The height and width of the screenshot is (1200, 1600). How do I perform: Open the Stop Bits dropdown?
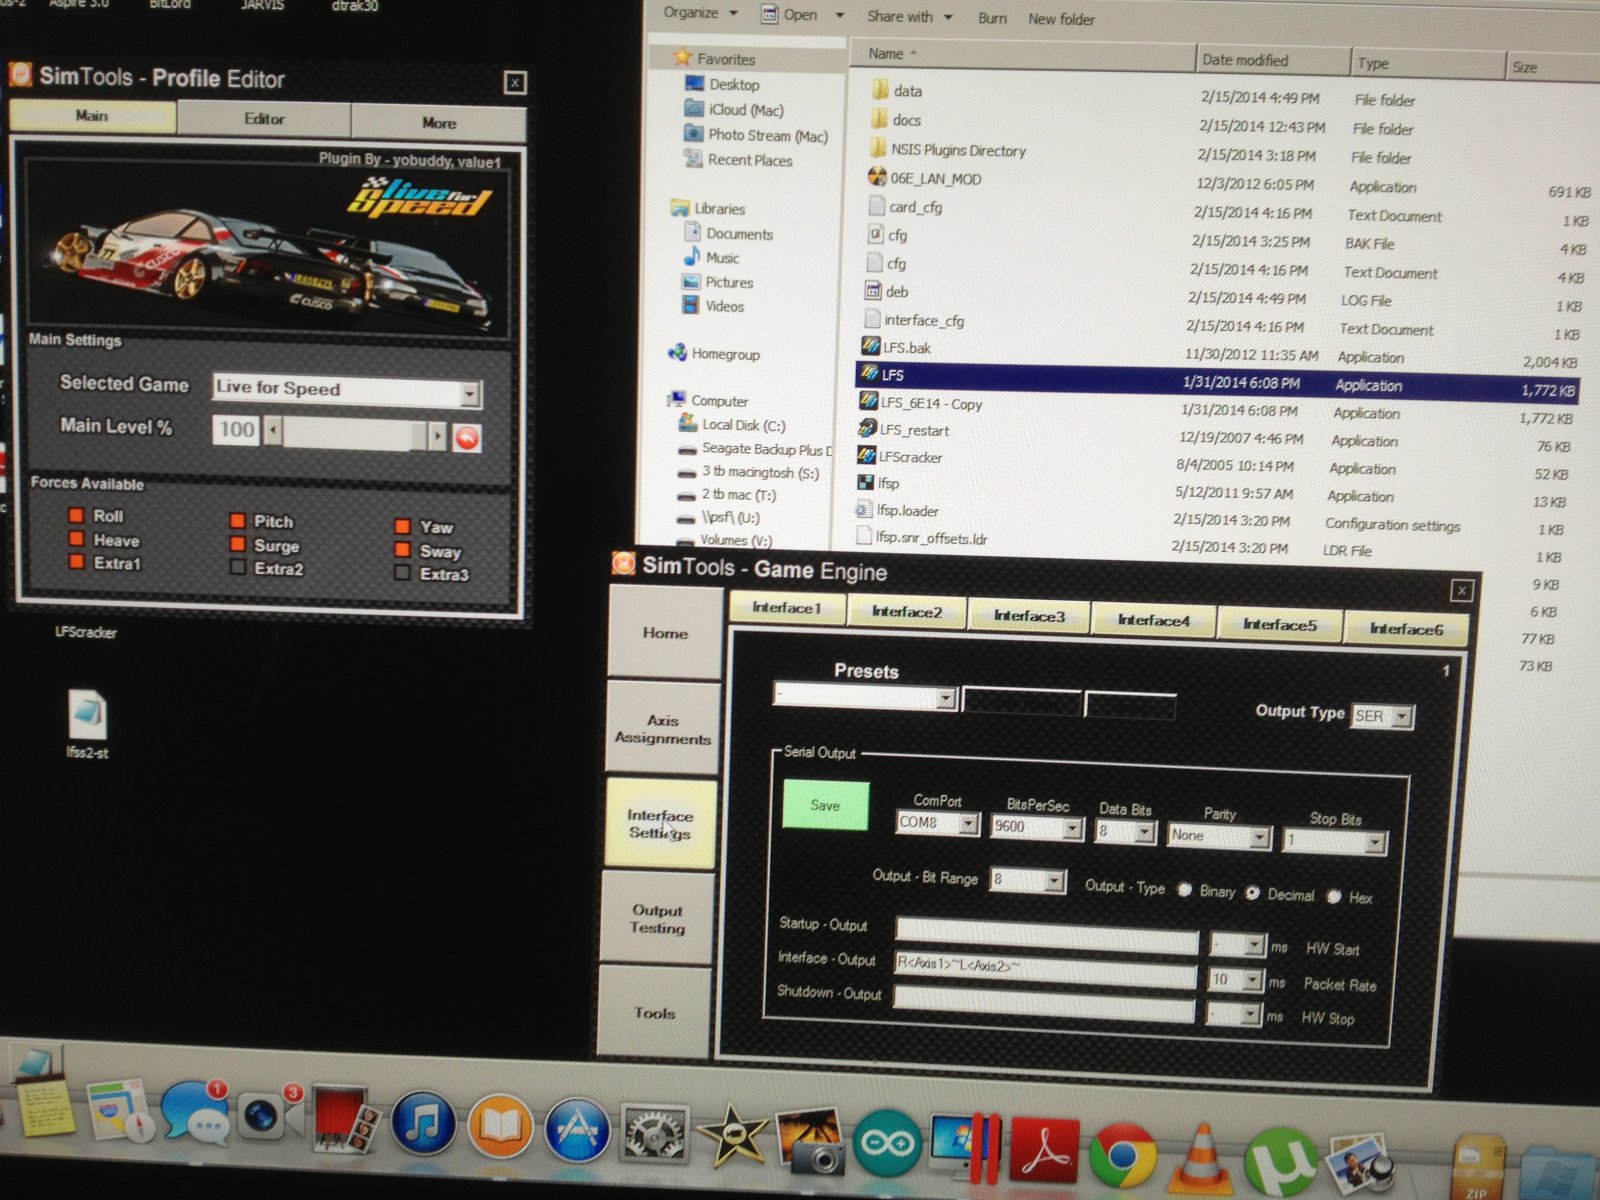tap(1375, 842)
